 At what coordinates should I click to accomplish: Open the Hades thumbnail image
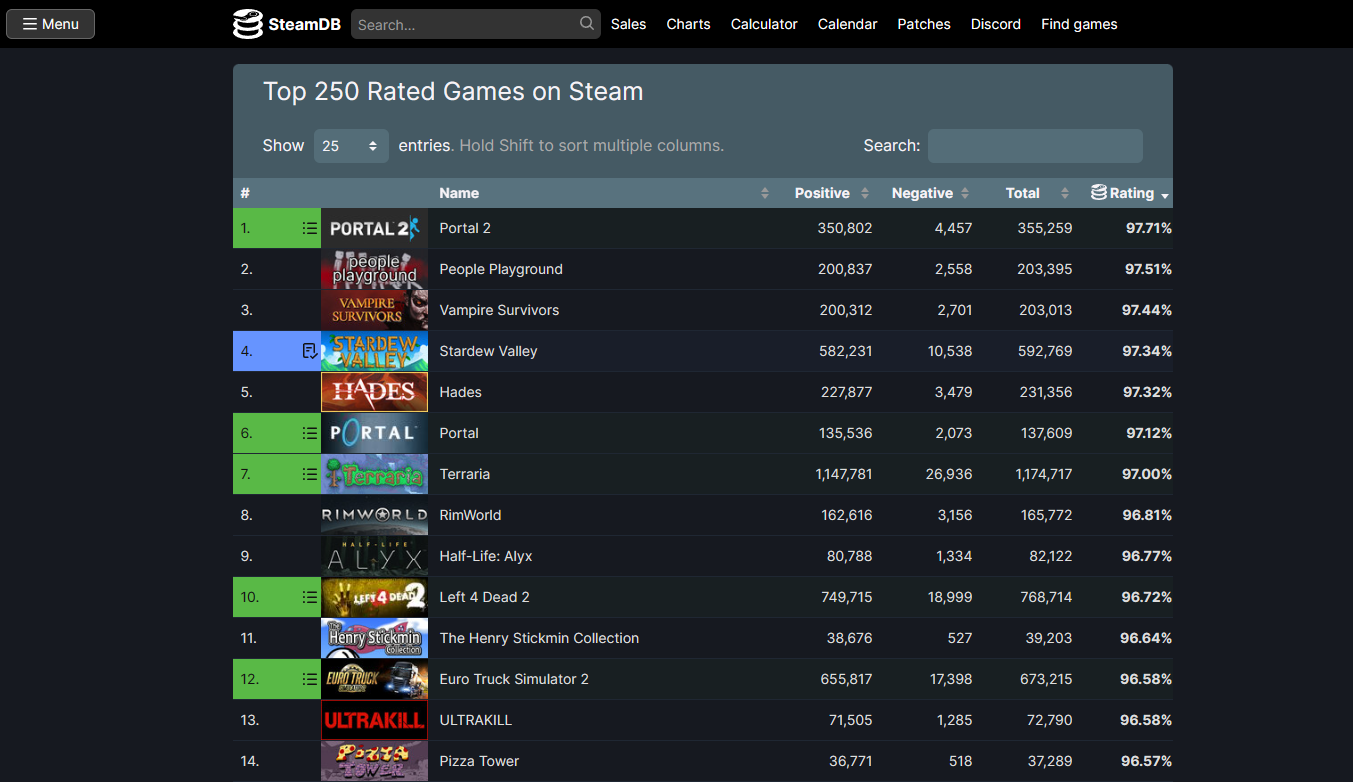(x=374, y=392)
